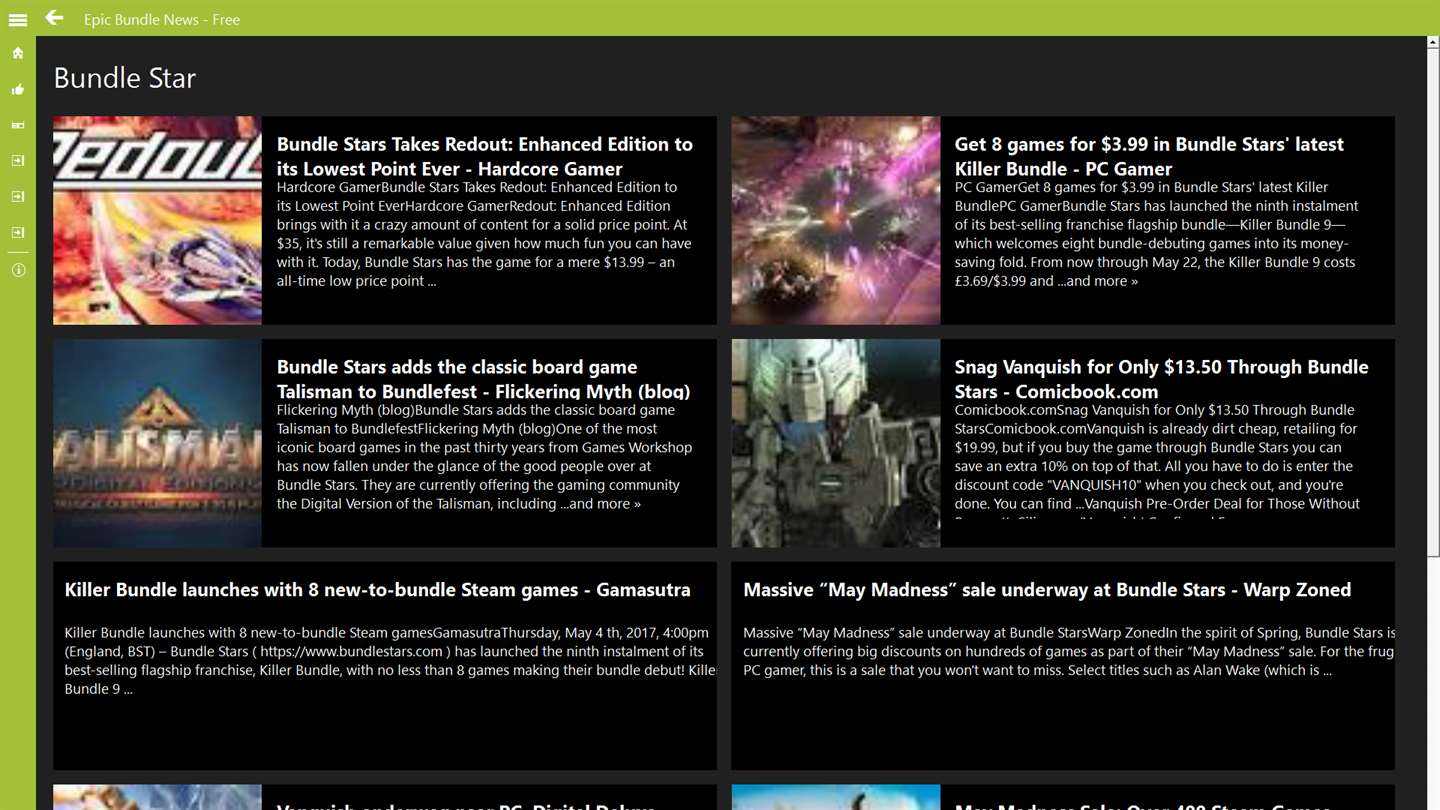Click the Gamasutra article body text
The width and height of the screenshot is (1440, 810).
point(390,660)
